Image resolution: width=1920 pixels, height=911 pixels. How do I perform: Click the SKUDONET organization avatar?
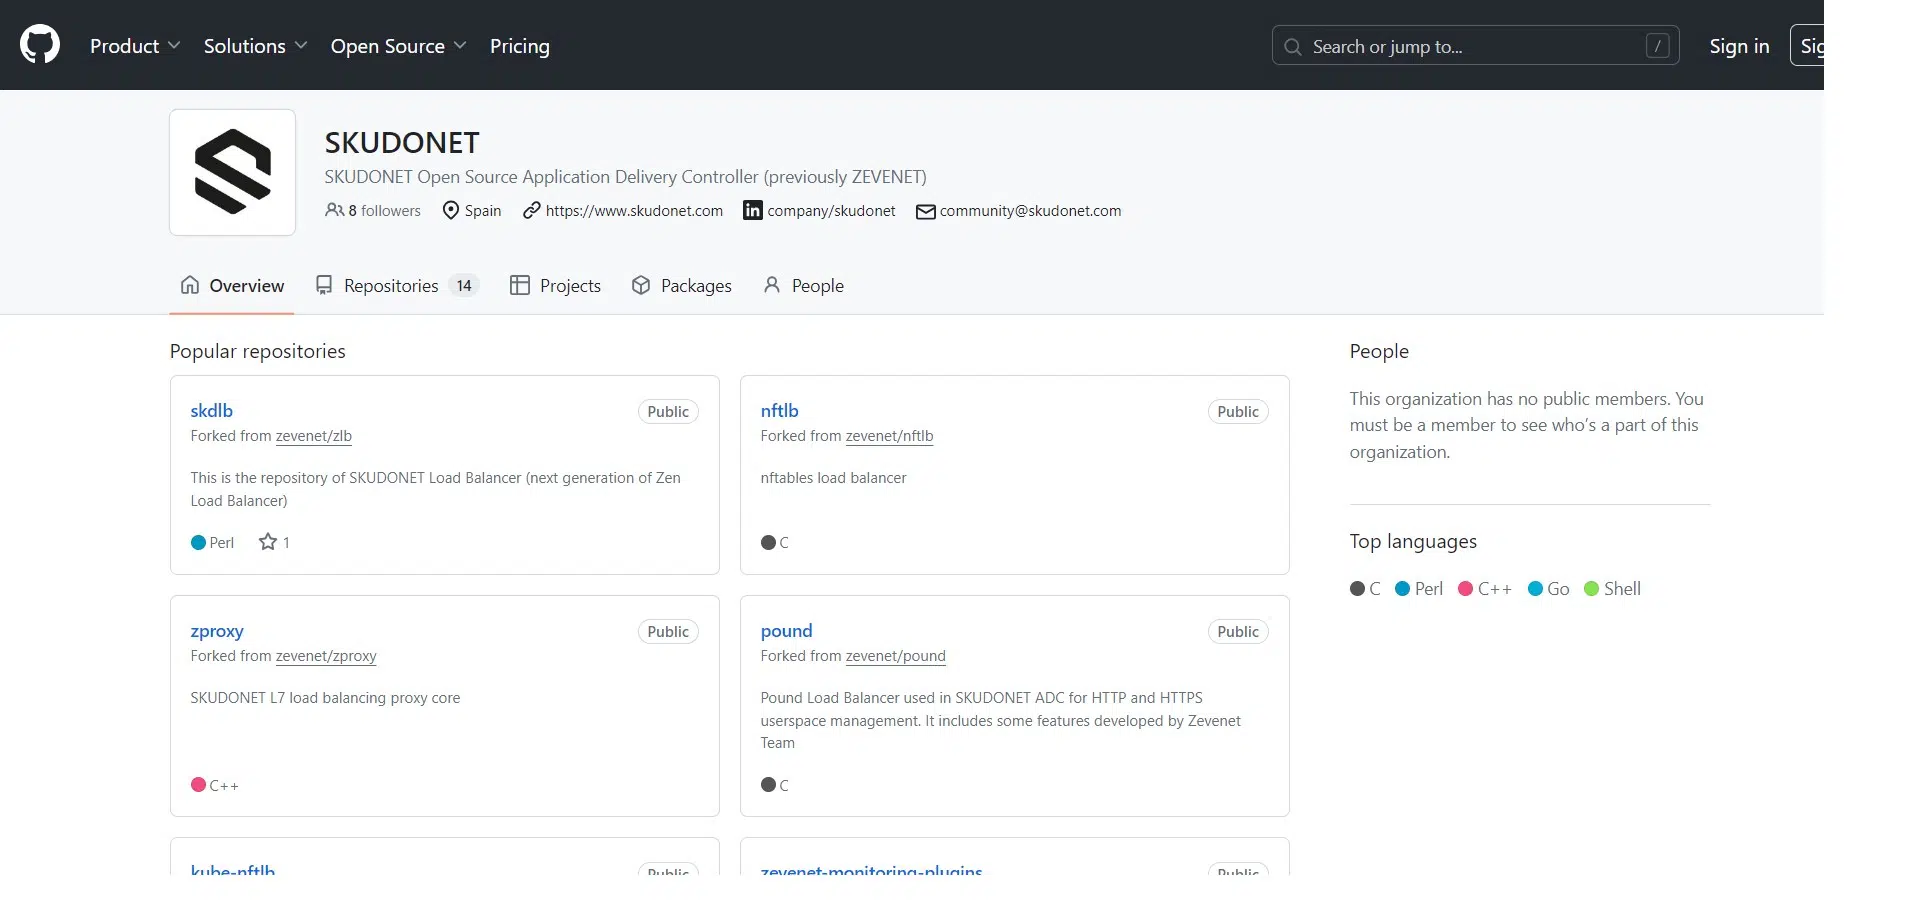click(232, 172)
